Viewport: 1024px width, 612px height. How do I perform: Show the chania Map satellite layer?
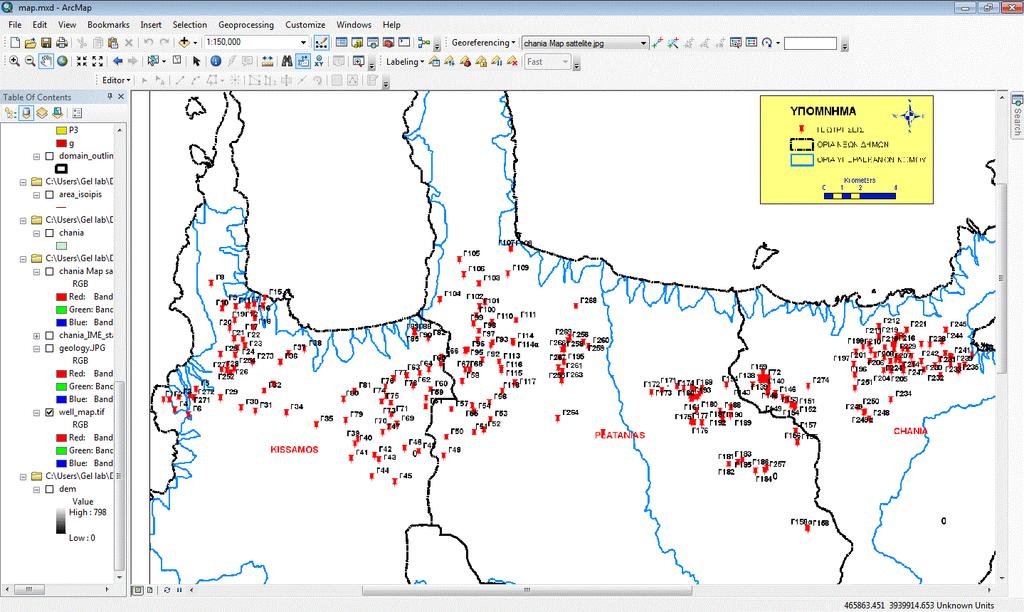[x=50, y=272]
